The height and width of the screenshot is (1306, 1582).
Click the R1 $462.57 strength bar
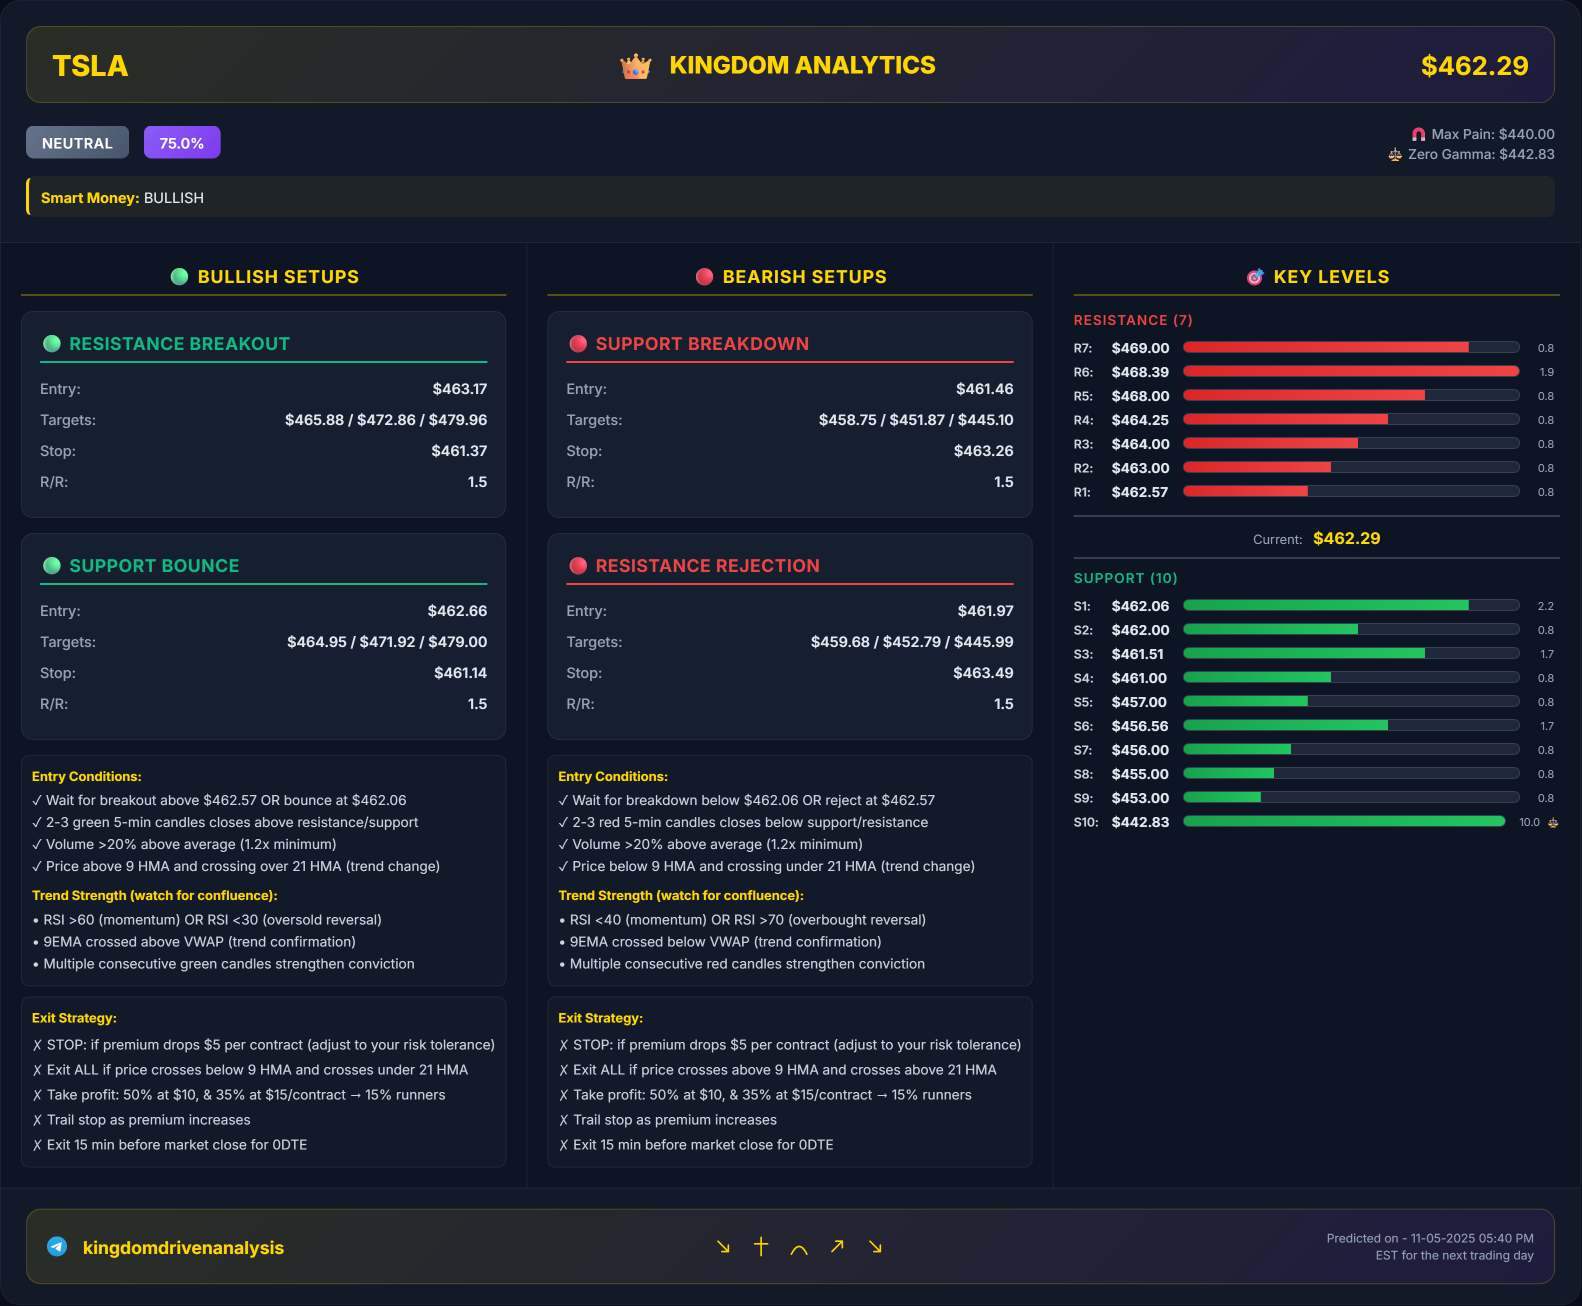pos(1351,491)
